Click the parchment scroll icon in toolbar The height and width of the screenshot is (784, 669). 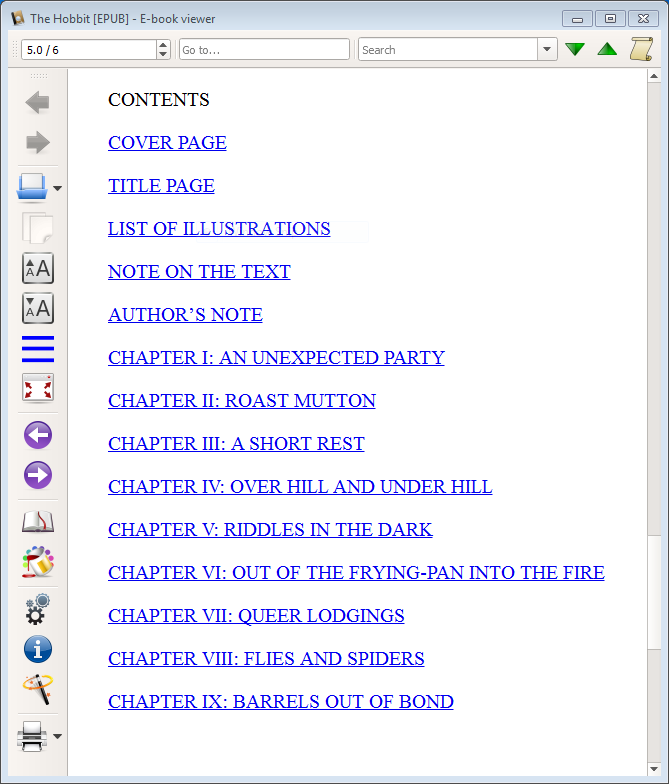(641, 49)
